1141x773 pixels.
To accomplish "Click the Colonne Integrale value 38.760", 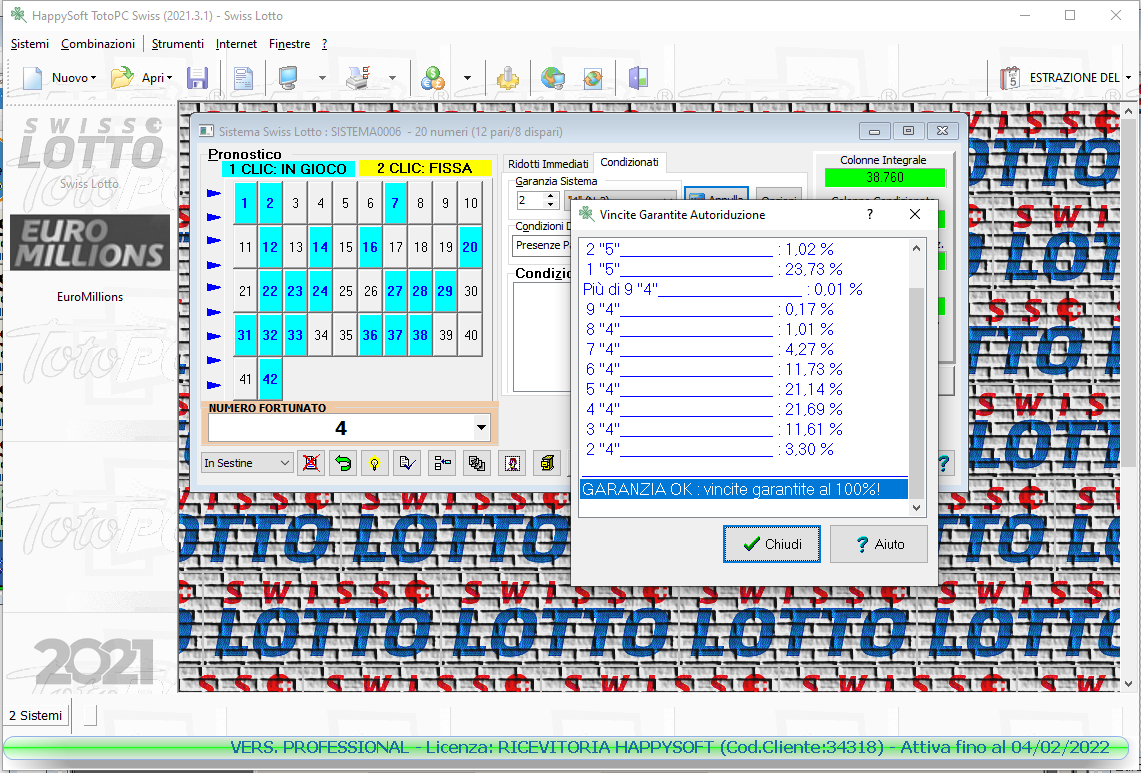I will 885,177.
